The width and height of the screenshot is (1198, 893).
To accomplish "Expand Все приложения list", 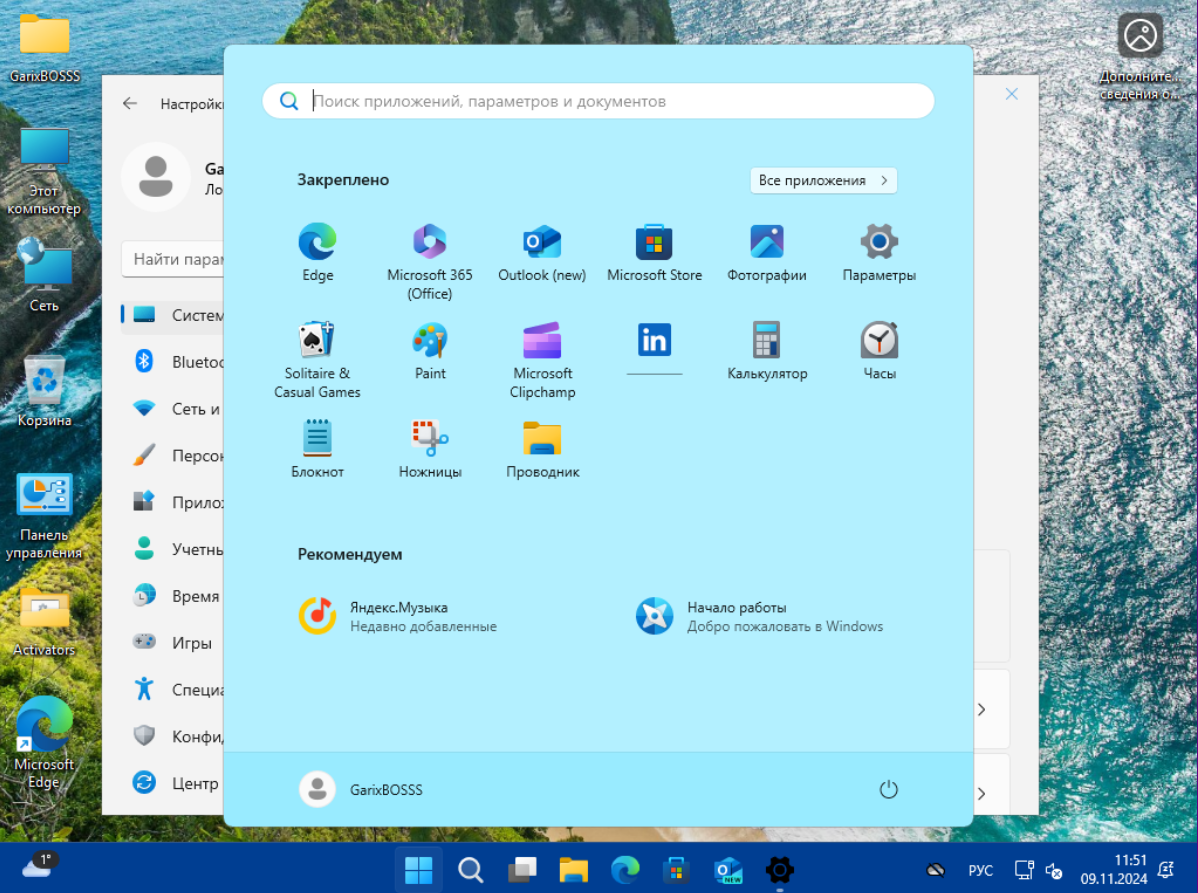I will tap(823, 181).
